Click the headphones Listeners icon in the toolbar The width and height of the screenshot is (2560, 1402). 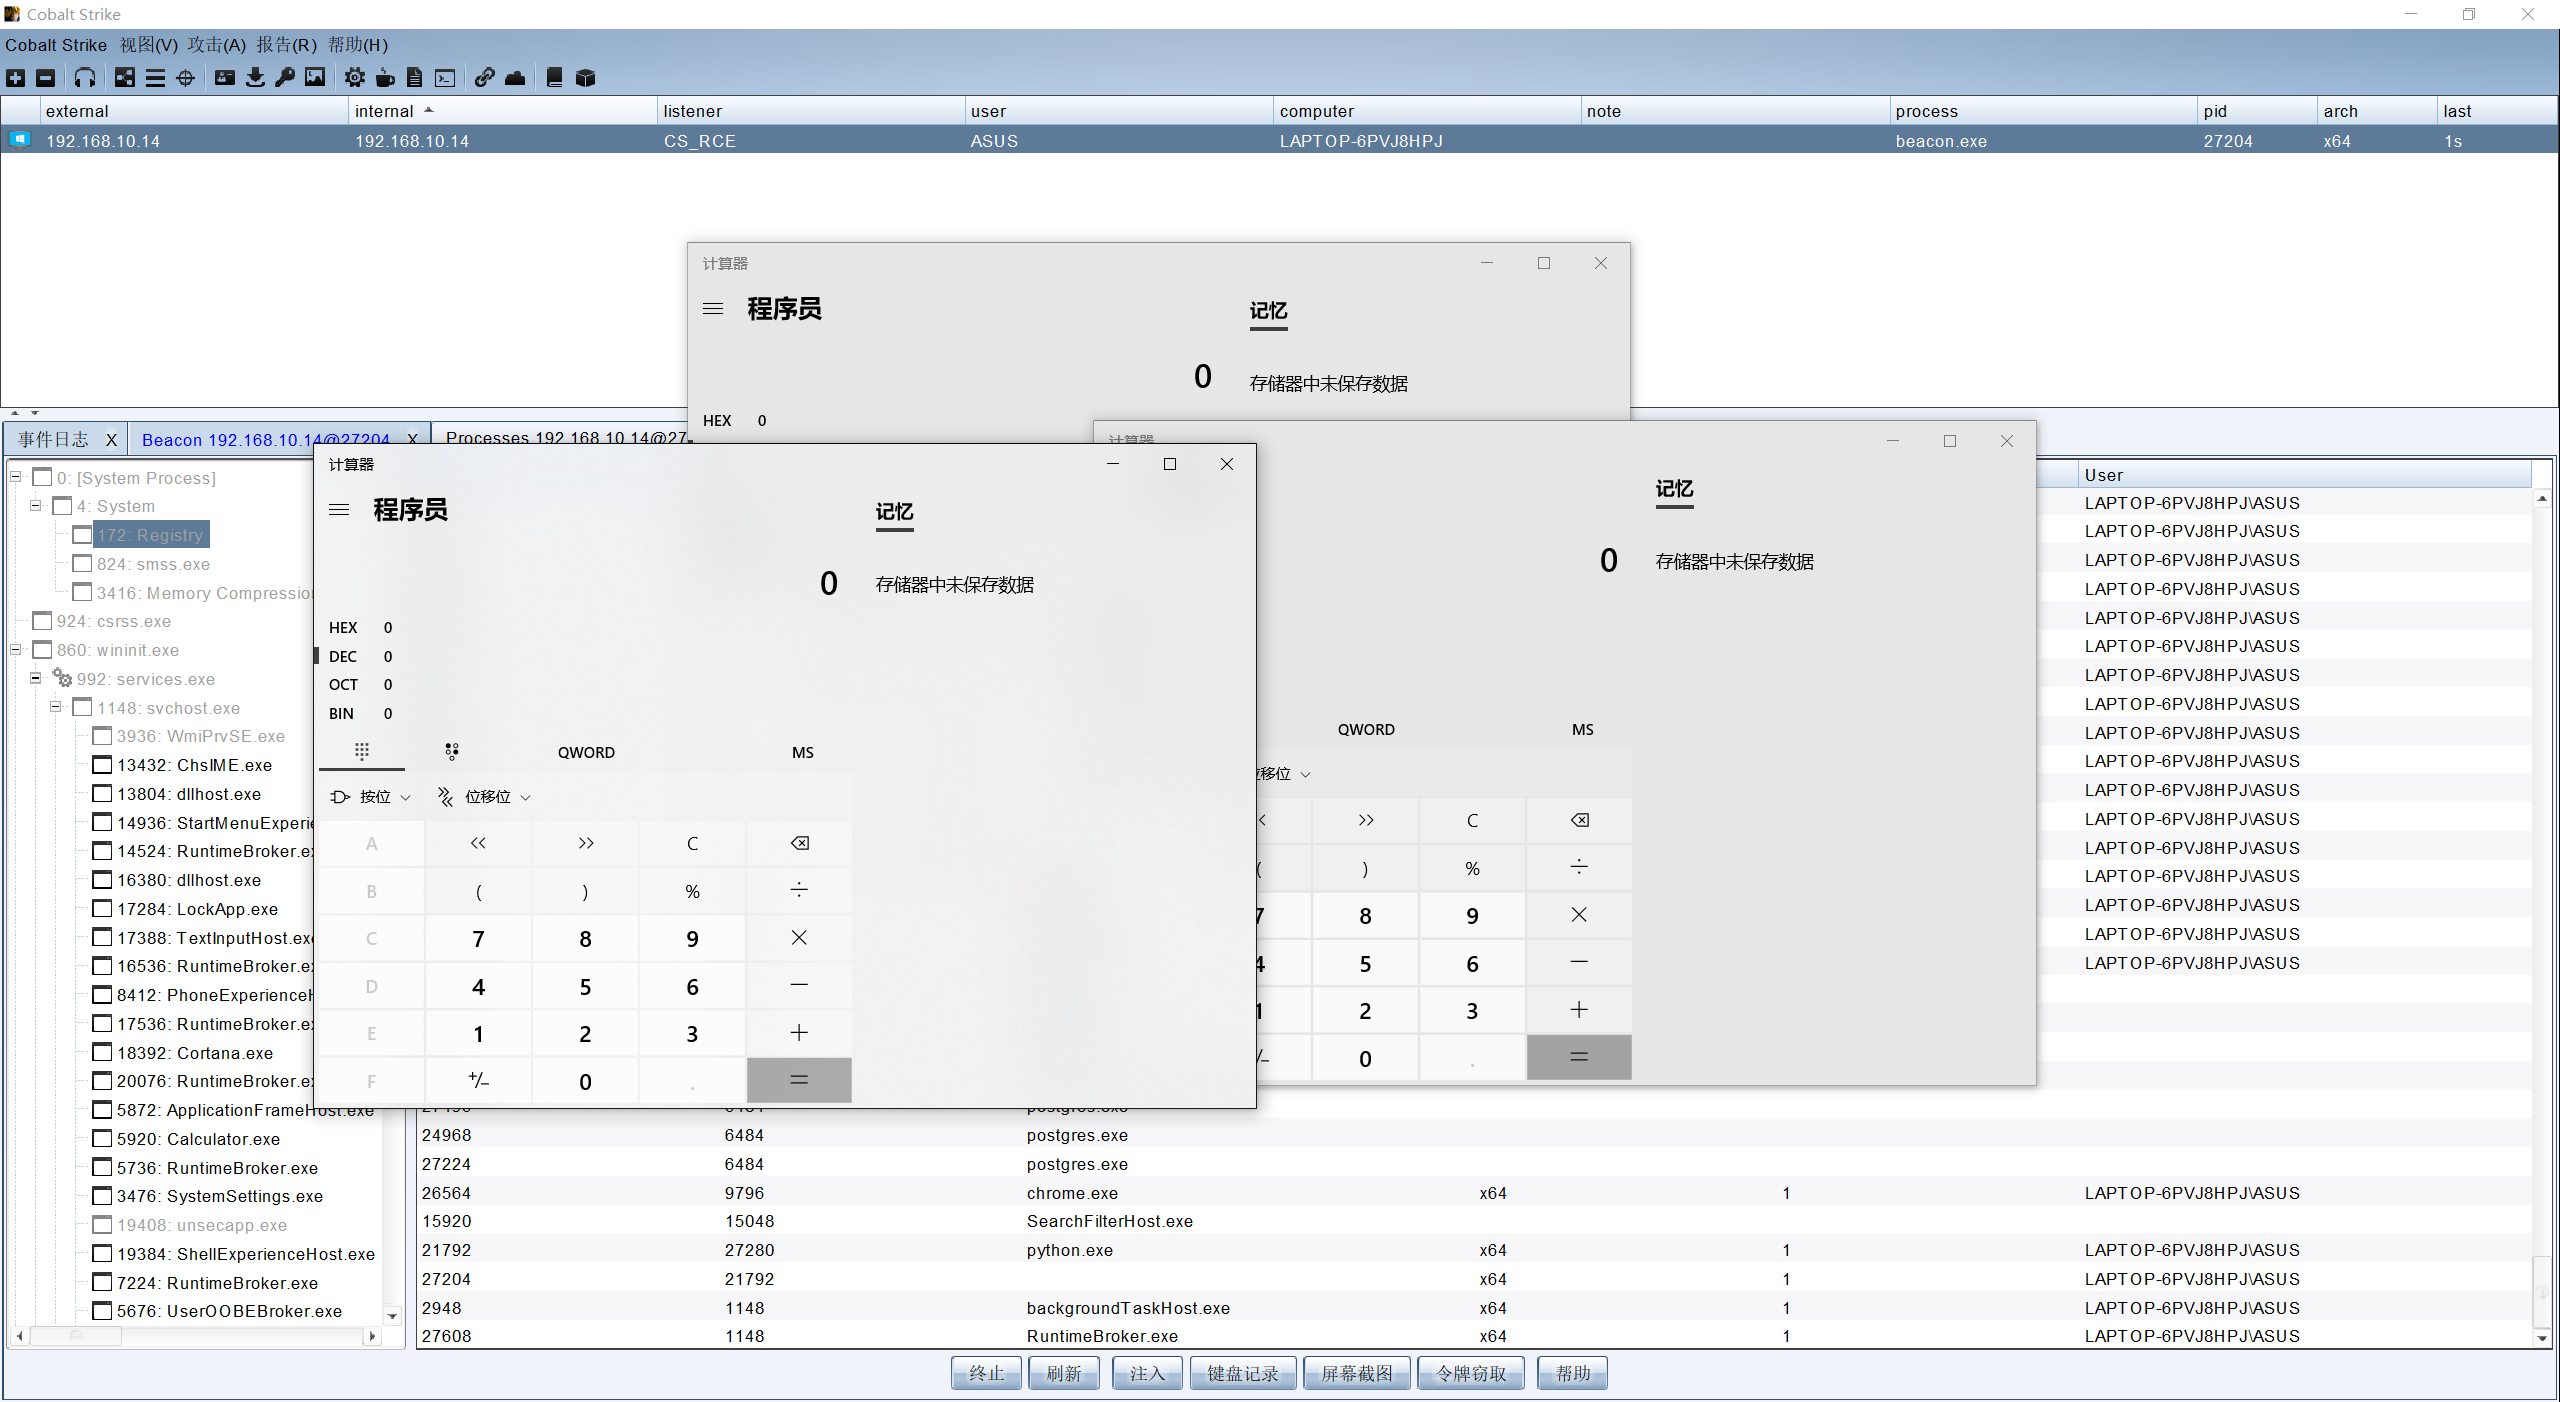click(85, 78)
